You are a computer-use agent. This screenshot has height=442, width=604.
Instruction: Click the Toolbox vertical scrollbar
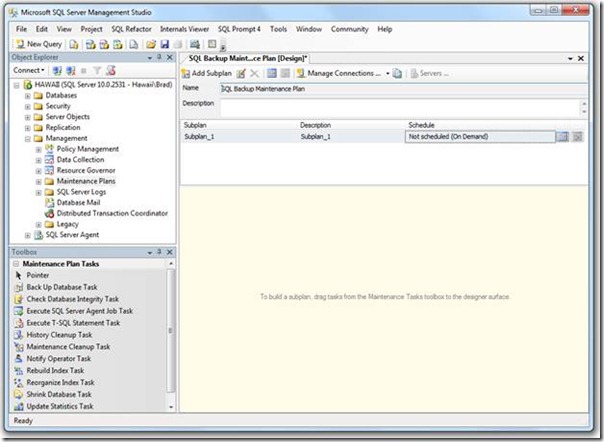tap(171, 330)
